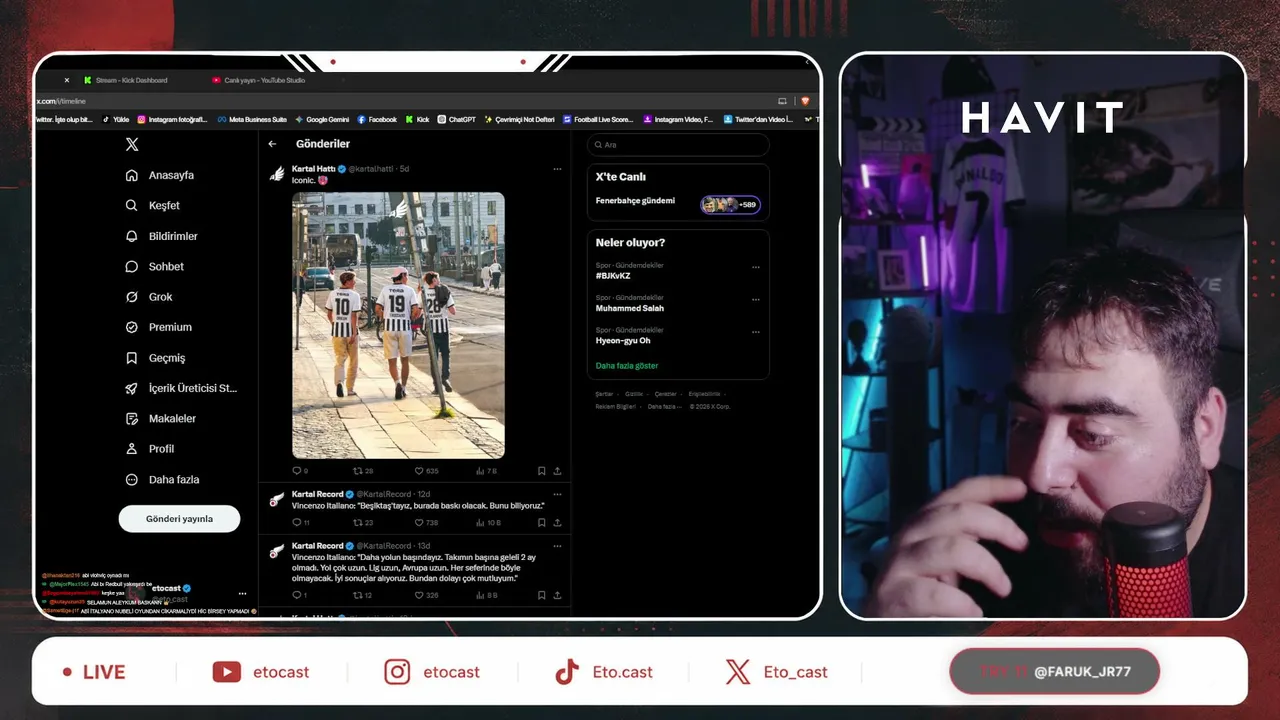
Task: Open Facebook bookmark in bookmarks bar
Action: [377, 119]
